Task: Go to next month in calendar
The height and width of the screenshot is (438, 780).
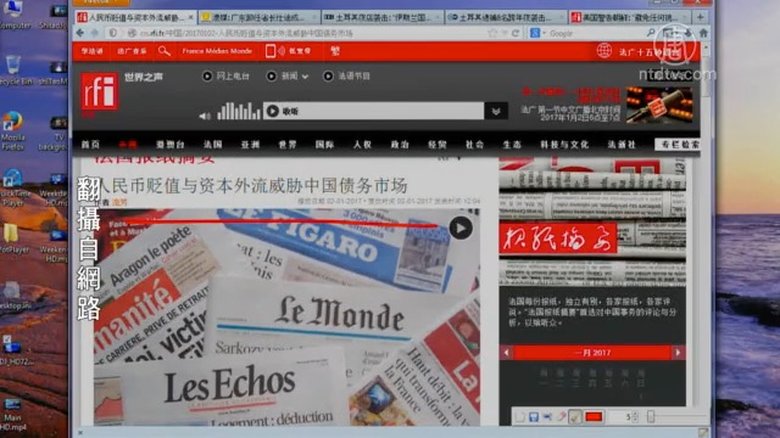Action: click(x=678, y=353)
